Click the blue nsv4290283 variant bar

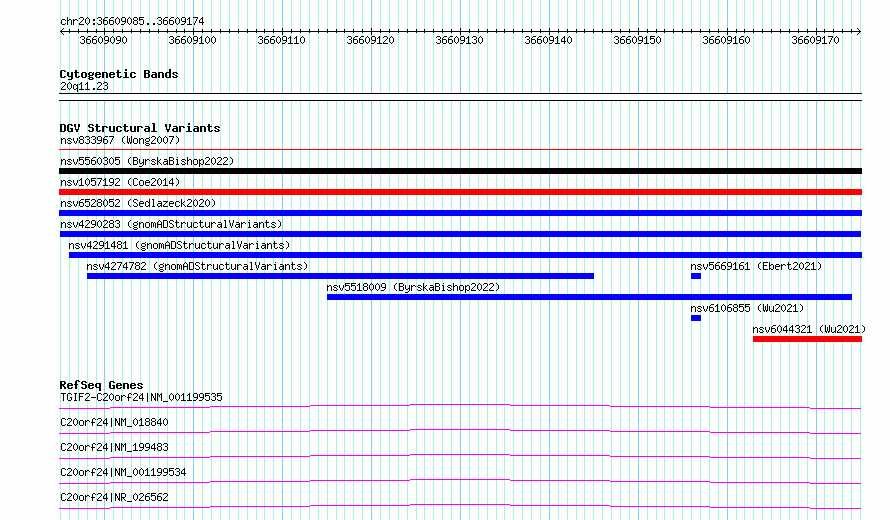(460, 234)
